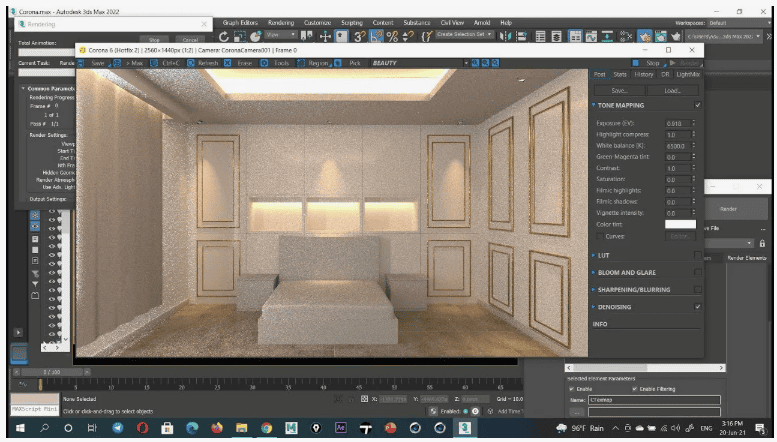Viewport: 777px width, 442px height.
Task: Click the Refresh icon in frame buffer
Action: pyautogui.click(x=191, y=63)
